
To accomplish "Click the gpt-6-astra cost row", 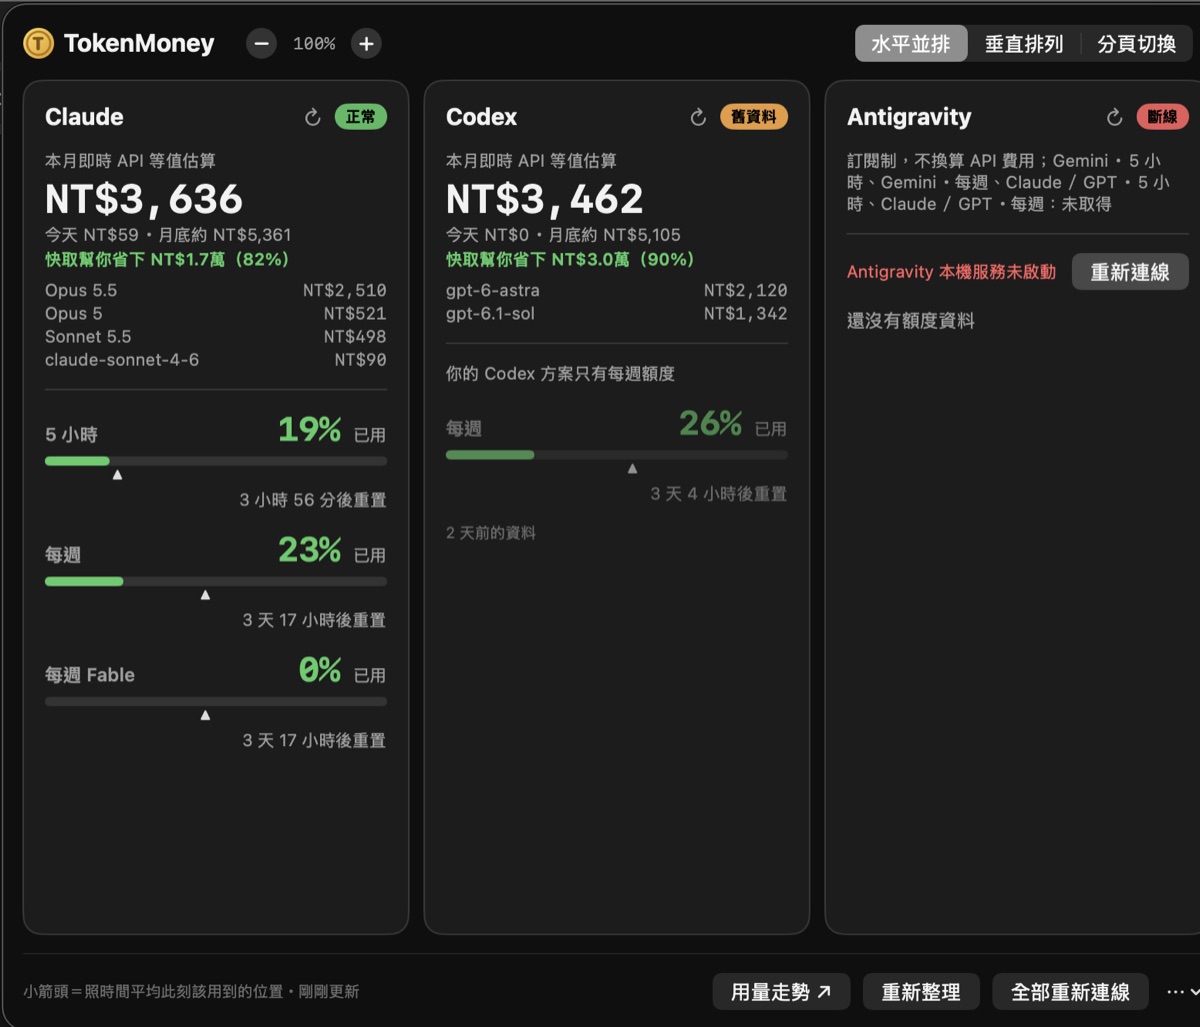I will tap(617, 291).
